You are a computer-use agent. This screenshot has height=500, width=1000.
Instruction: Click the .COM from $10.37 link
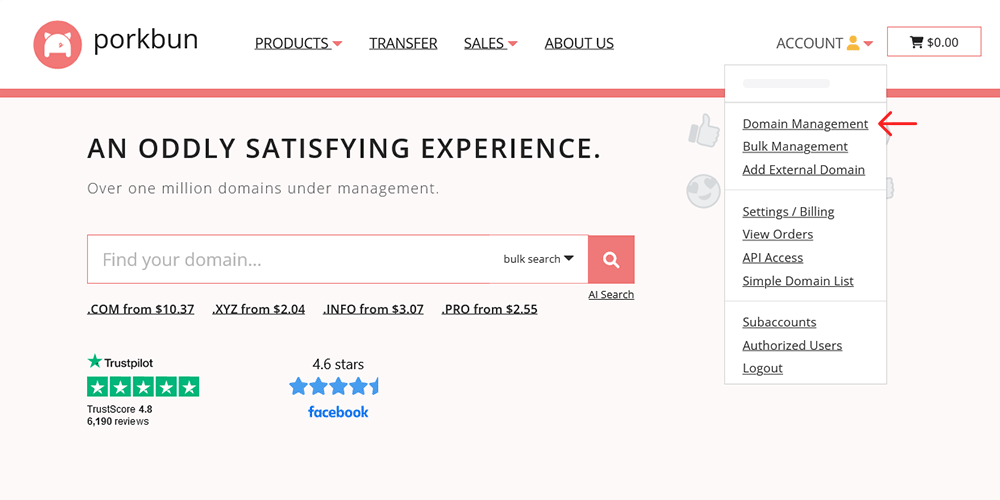[x=140, y=309]
